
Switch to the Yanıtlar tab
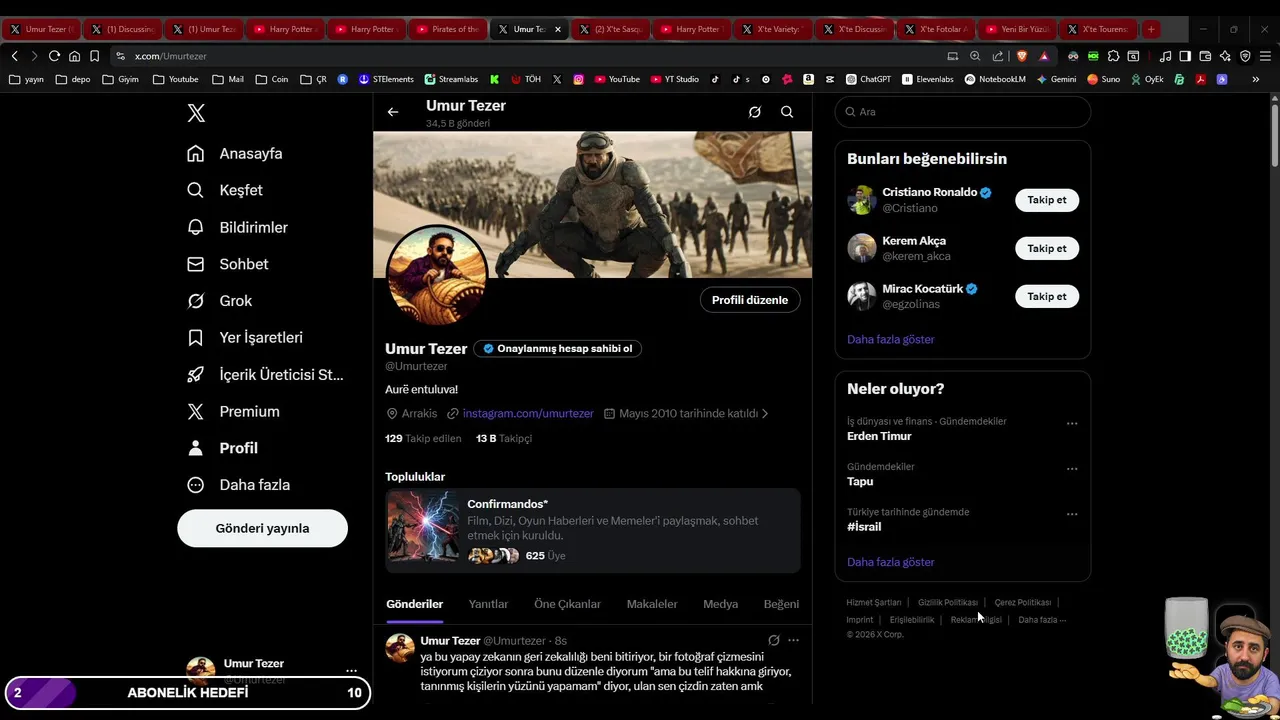pos(488,604)
